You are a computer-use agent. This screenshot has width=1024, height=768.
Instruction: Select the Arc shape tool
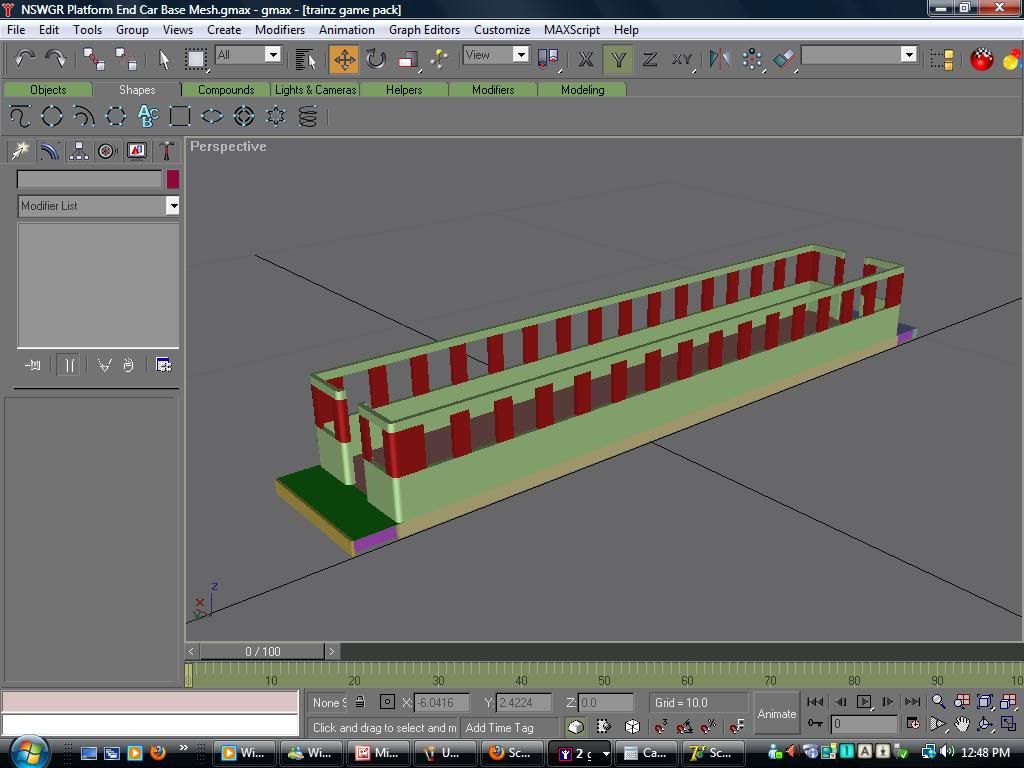pos(84,117)
